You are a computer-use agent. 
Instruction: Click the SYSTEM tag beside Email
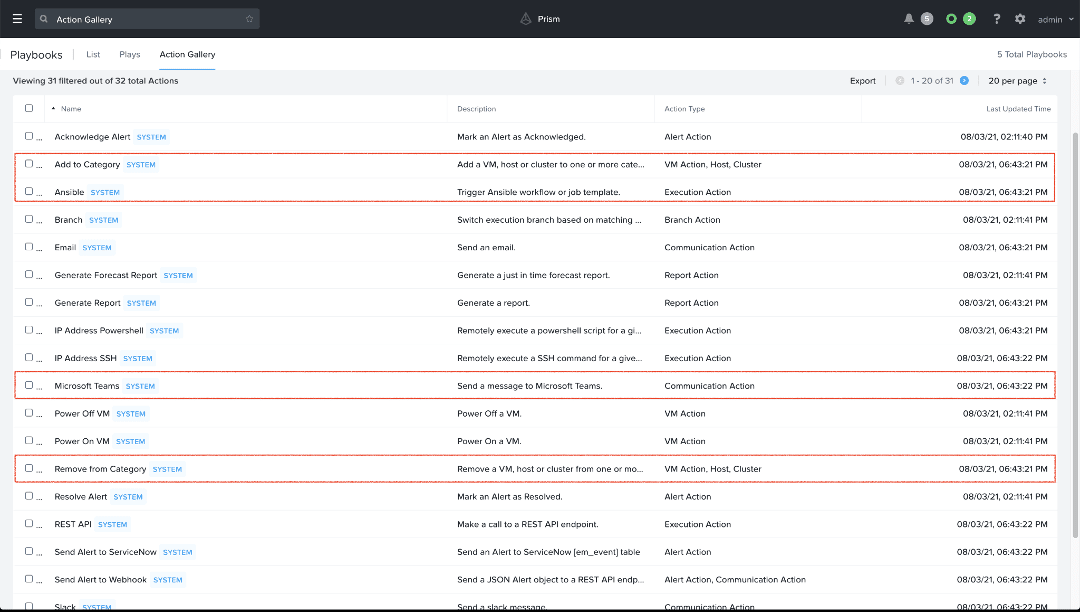point(97,248)
